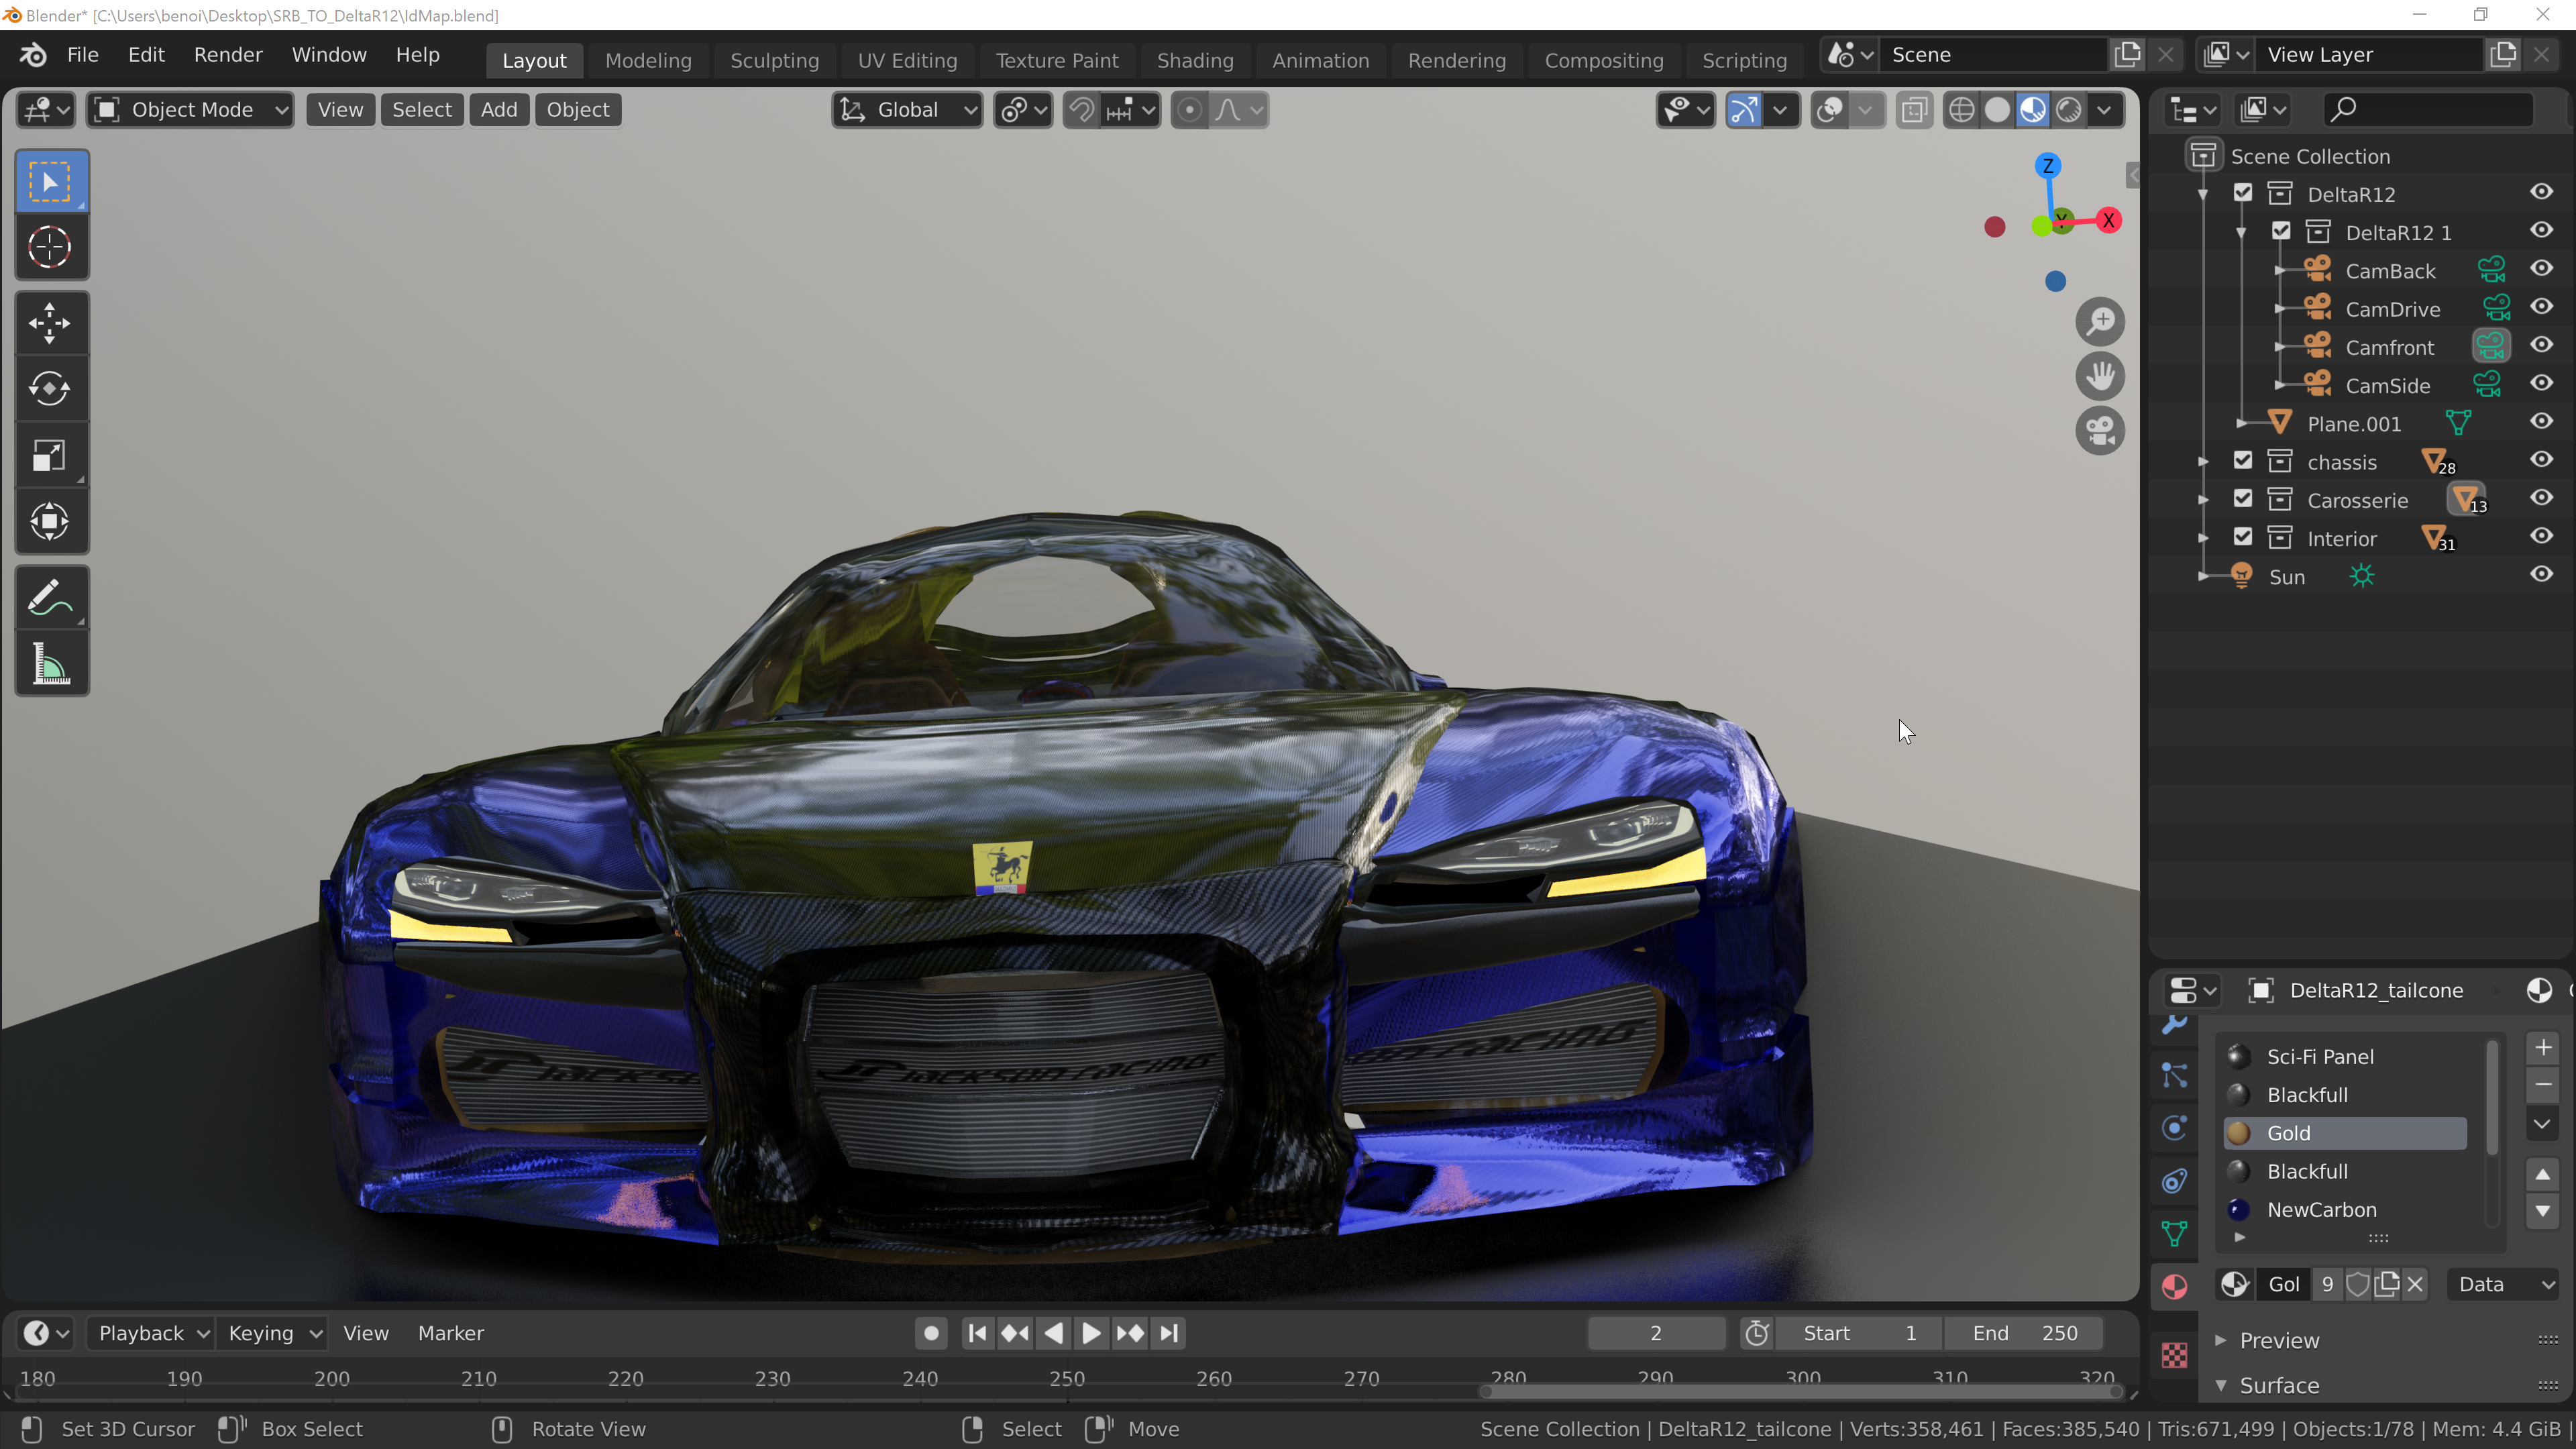Select the Select Box tool

[x=51, y=181]
